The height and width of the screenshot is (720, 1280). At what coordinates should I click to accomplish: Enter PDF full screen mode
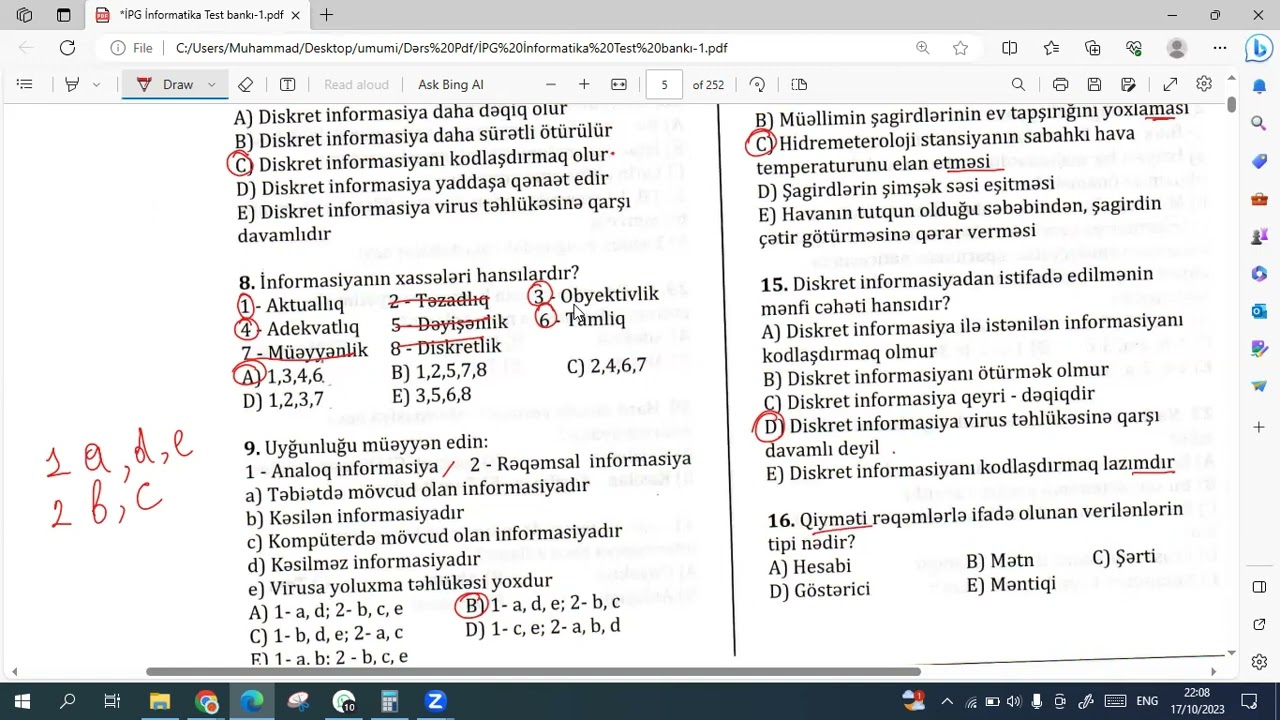[x=1170, y=85]
